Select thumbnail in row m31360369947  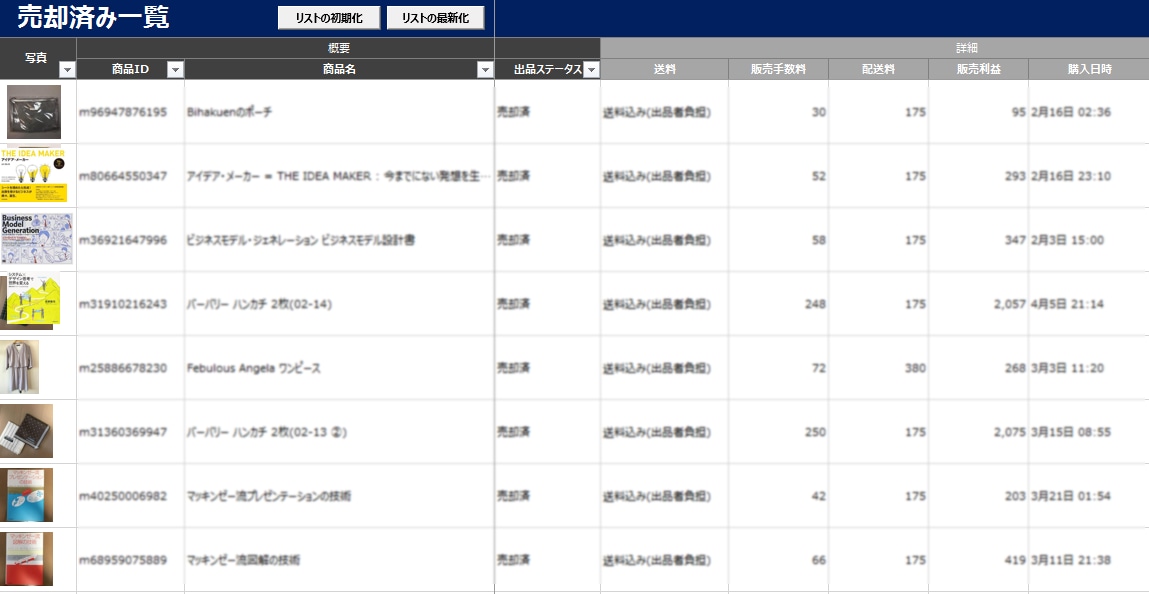26,431
